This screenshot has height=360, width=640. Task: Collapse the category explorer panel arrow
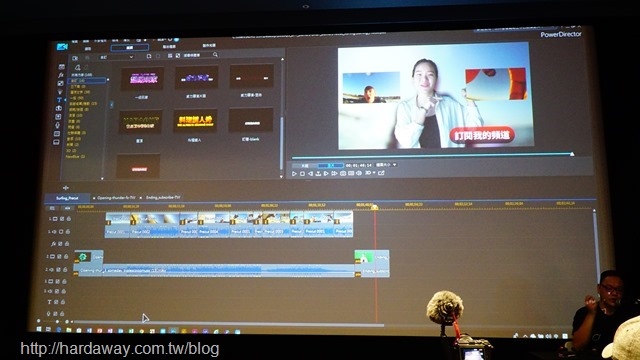(111, 105)
